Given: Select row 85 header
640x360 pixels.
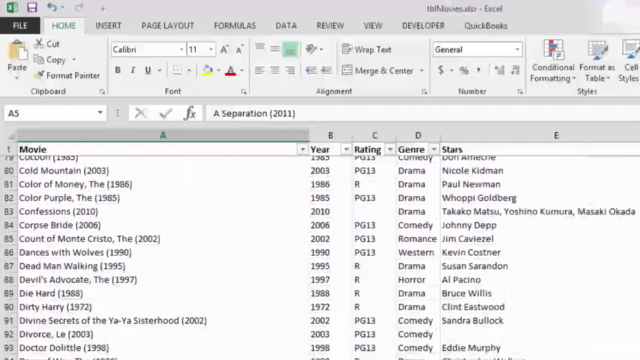Looking at the screenshot, I should (x=9, y=239).
